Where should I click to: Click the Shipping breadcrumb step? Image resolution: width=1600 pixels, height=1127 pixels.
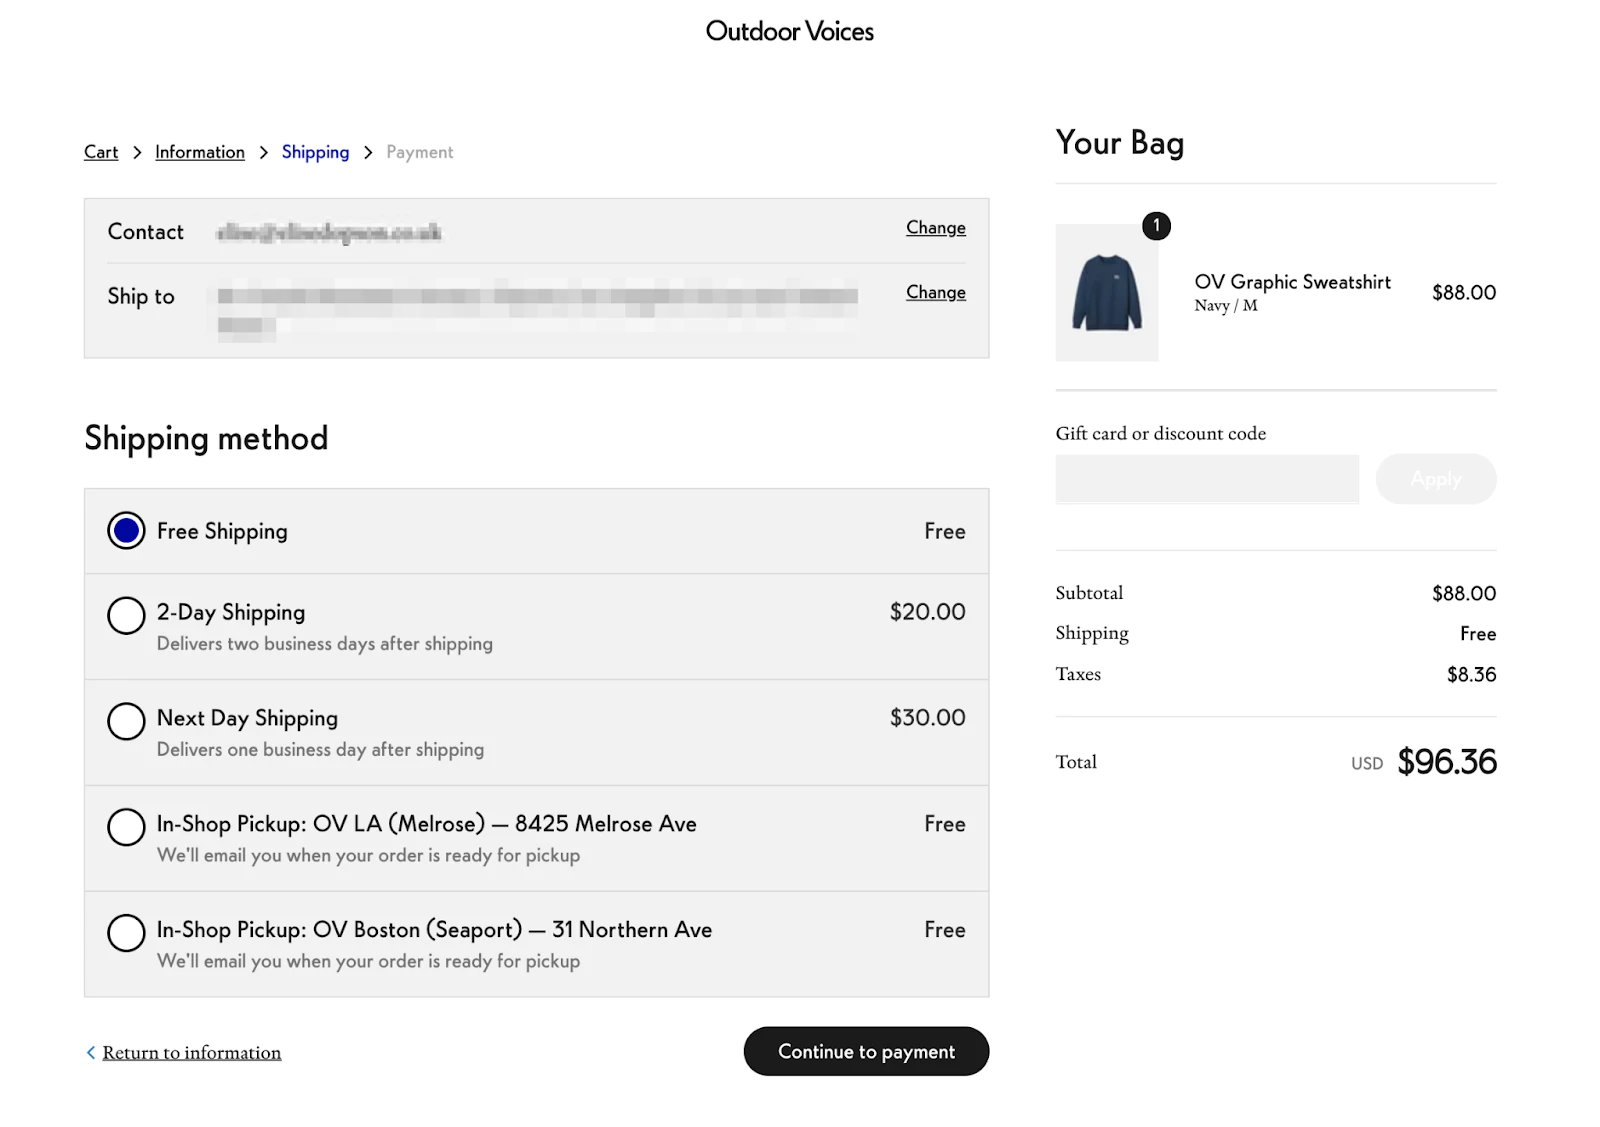[x=315, y=152]
